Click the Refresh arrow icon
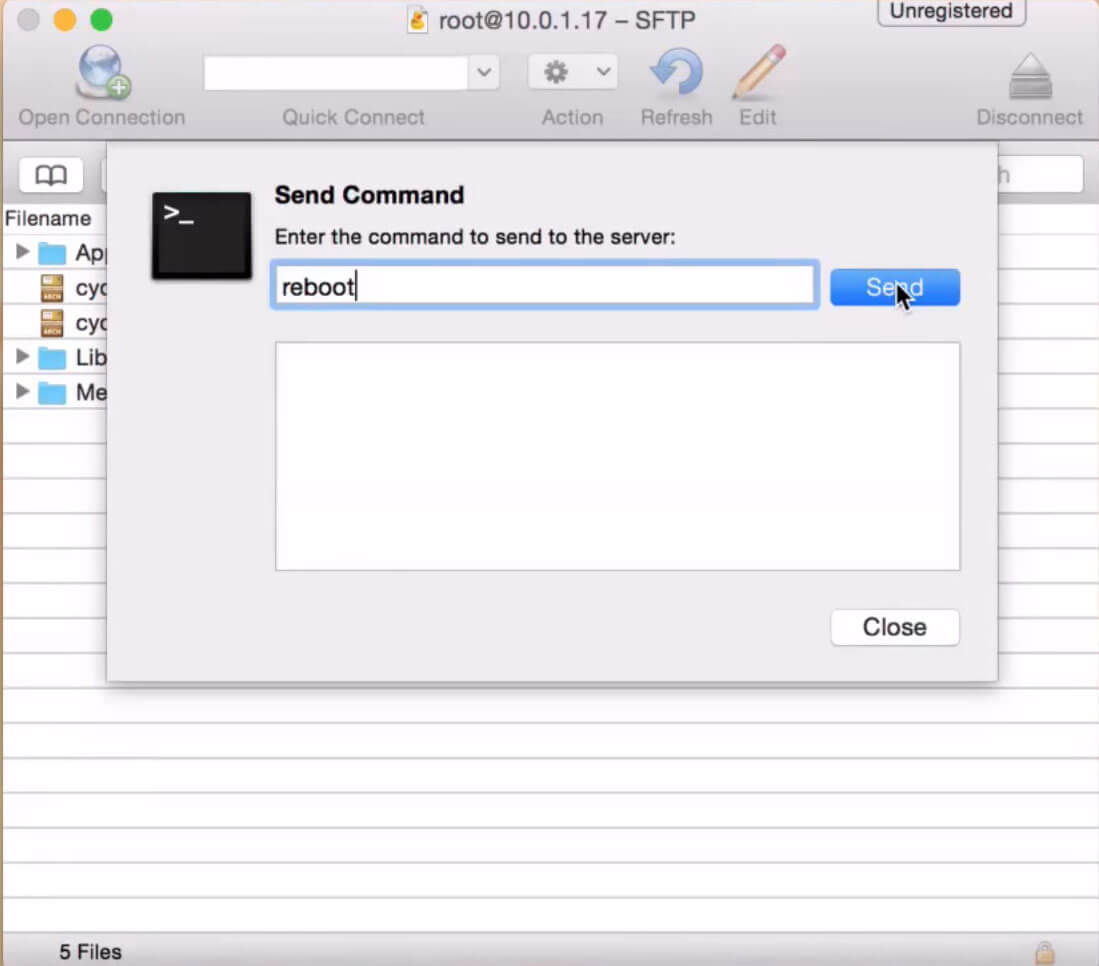 [676, 73]
